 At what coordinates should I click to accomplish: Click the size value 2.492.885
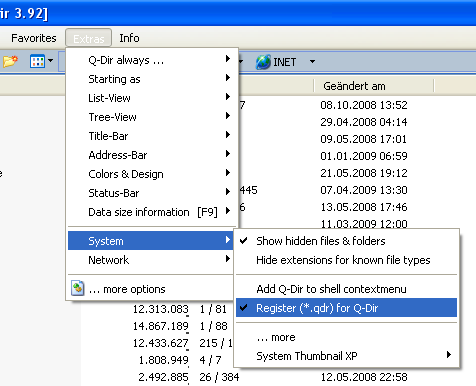163,377
